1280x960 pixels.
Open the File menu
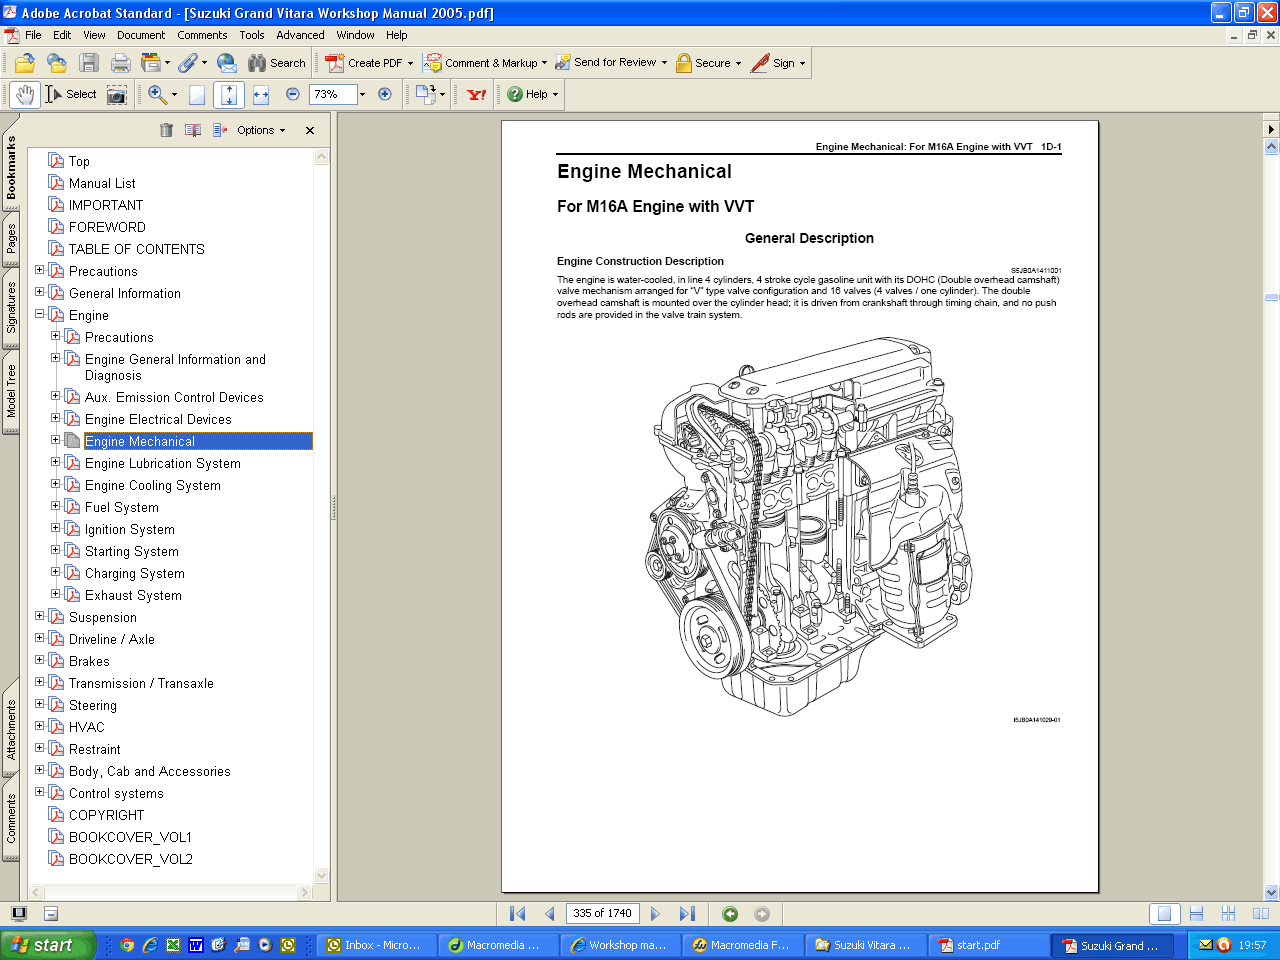33,35
